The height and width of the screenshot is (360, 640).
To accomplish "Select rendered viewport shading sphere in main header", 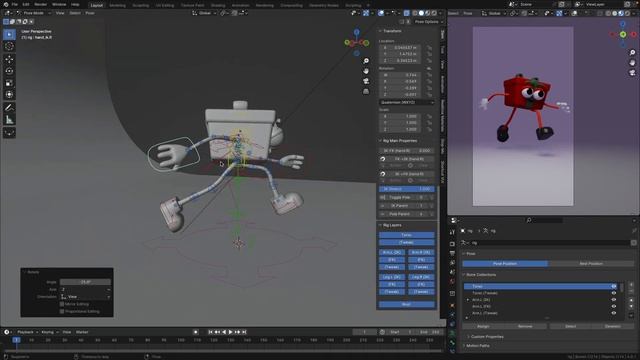I will pos(434,13).
